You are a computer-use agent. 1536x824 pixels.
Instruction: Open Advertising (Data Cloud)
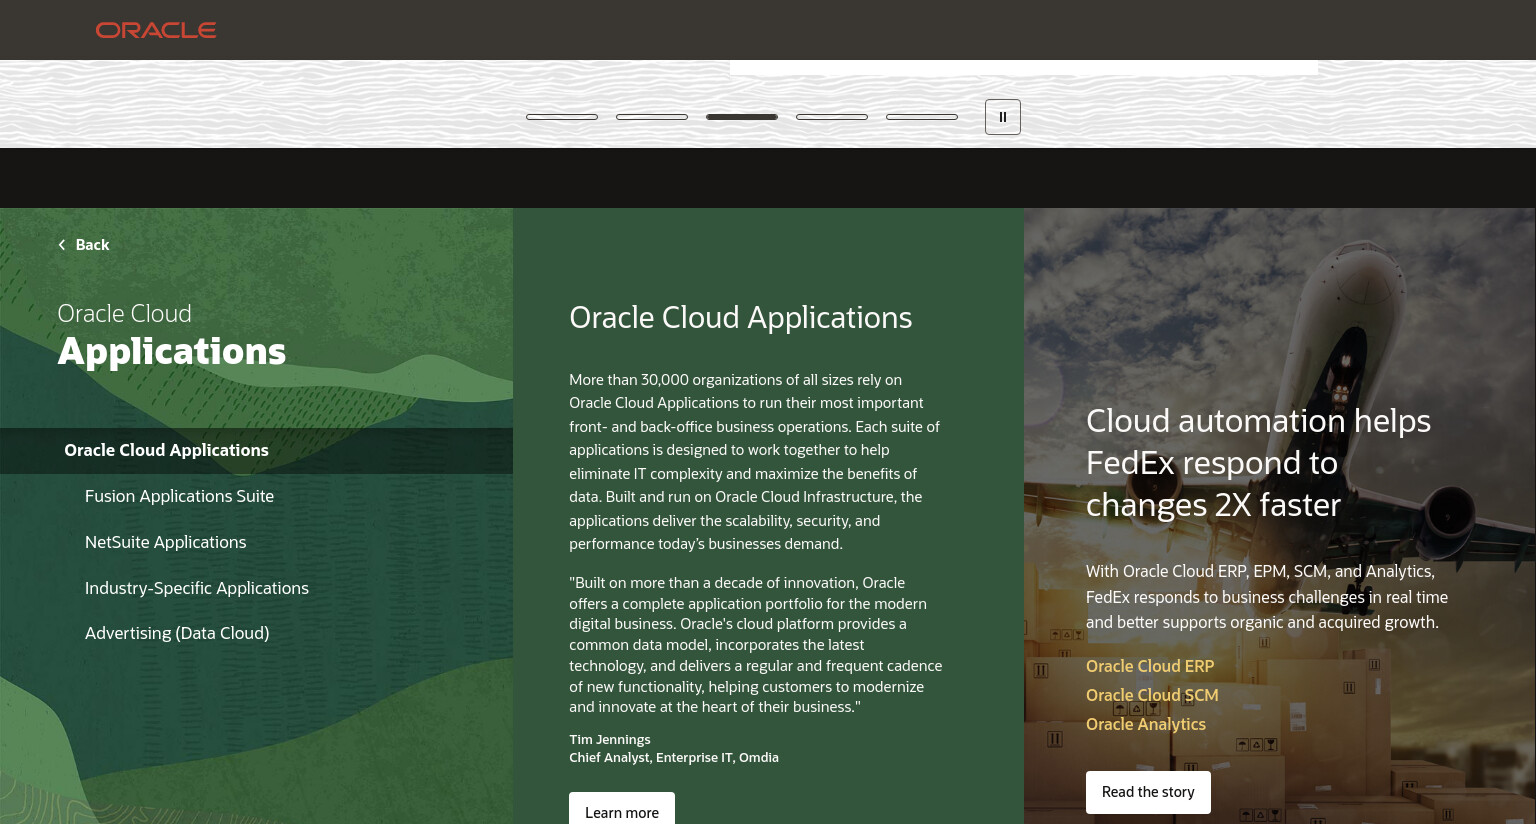[177, 633]
